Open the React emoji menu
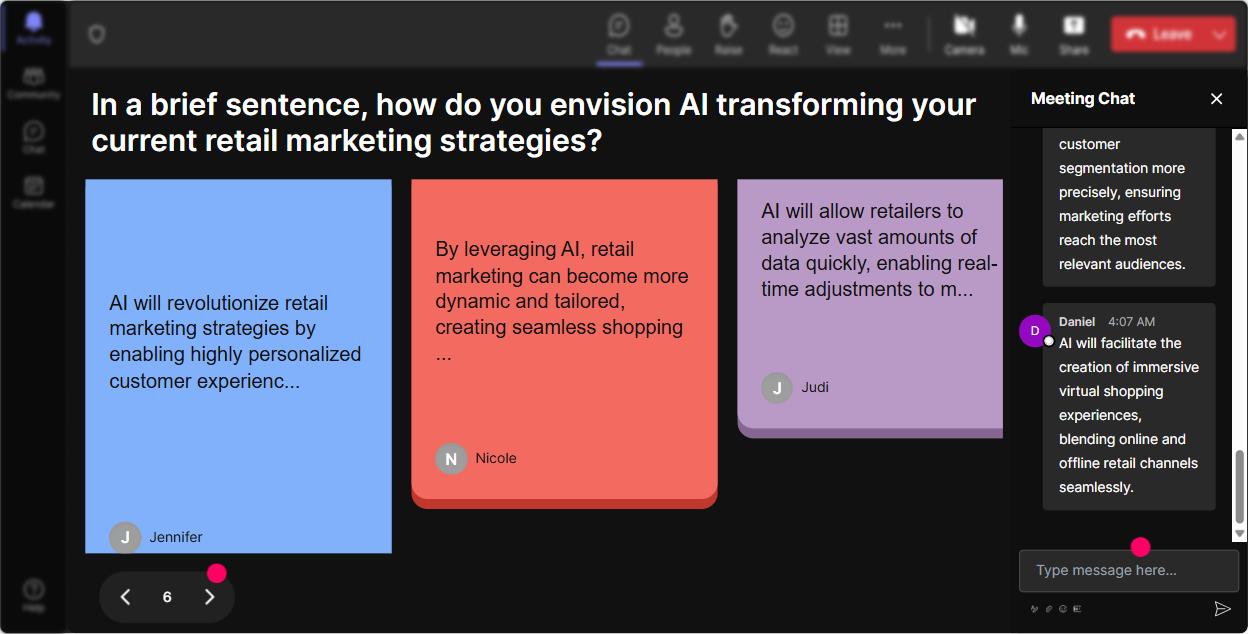The image size is (1248, 634). (x=783, y=34)
